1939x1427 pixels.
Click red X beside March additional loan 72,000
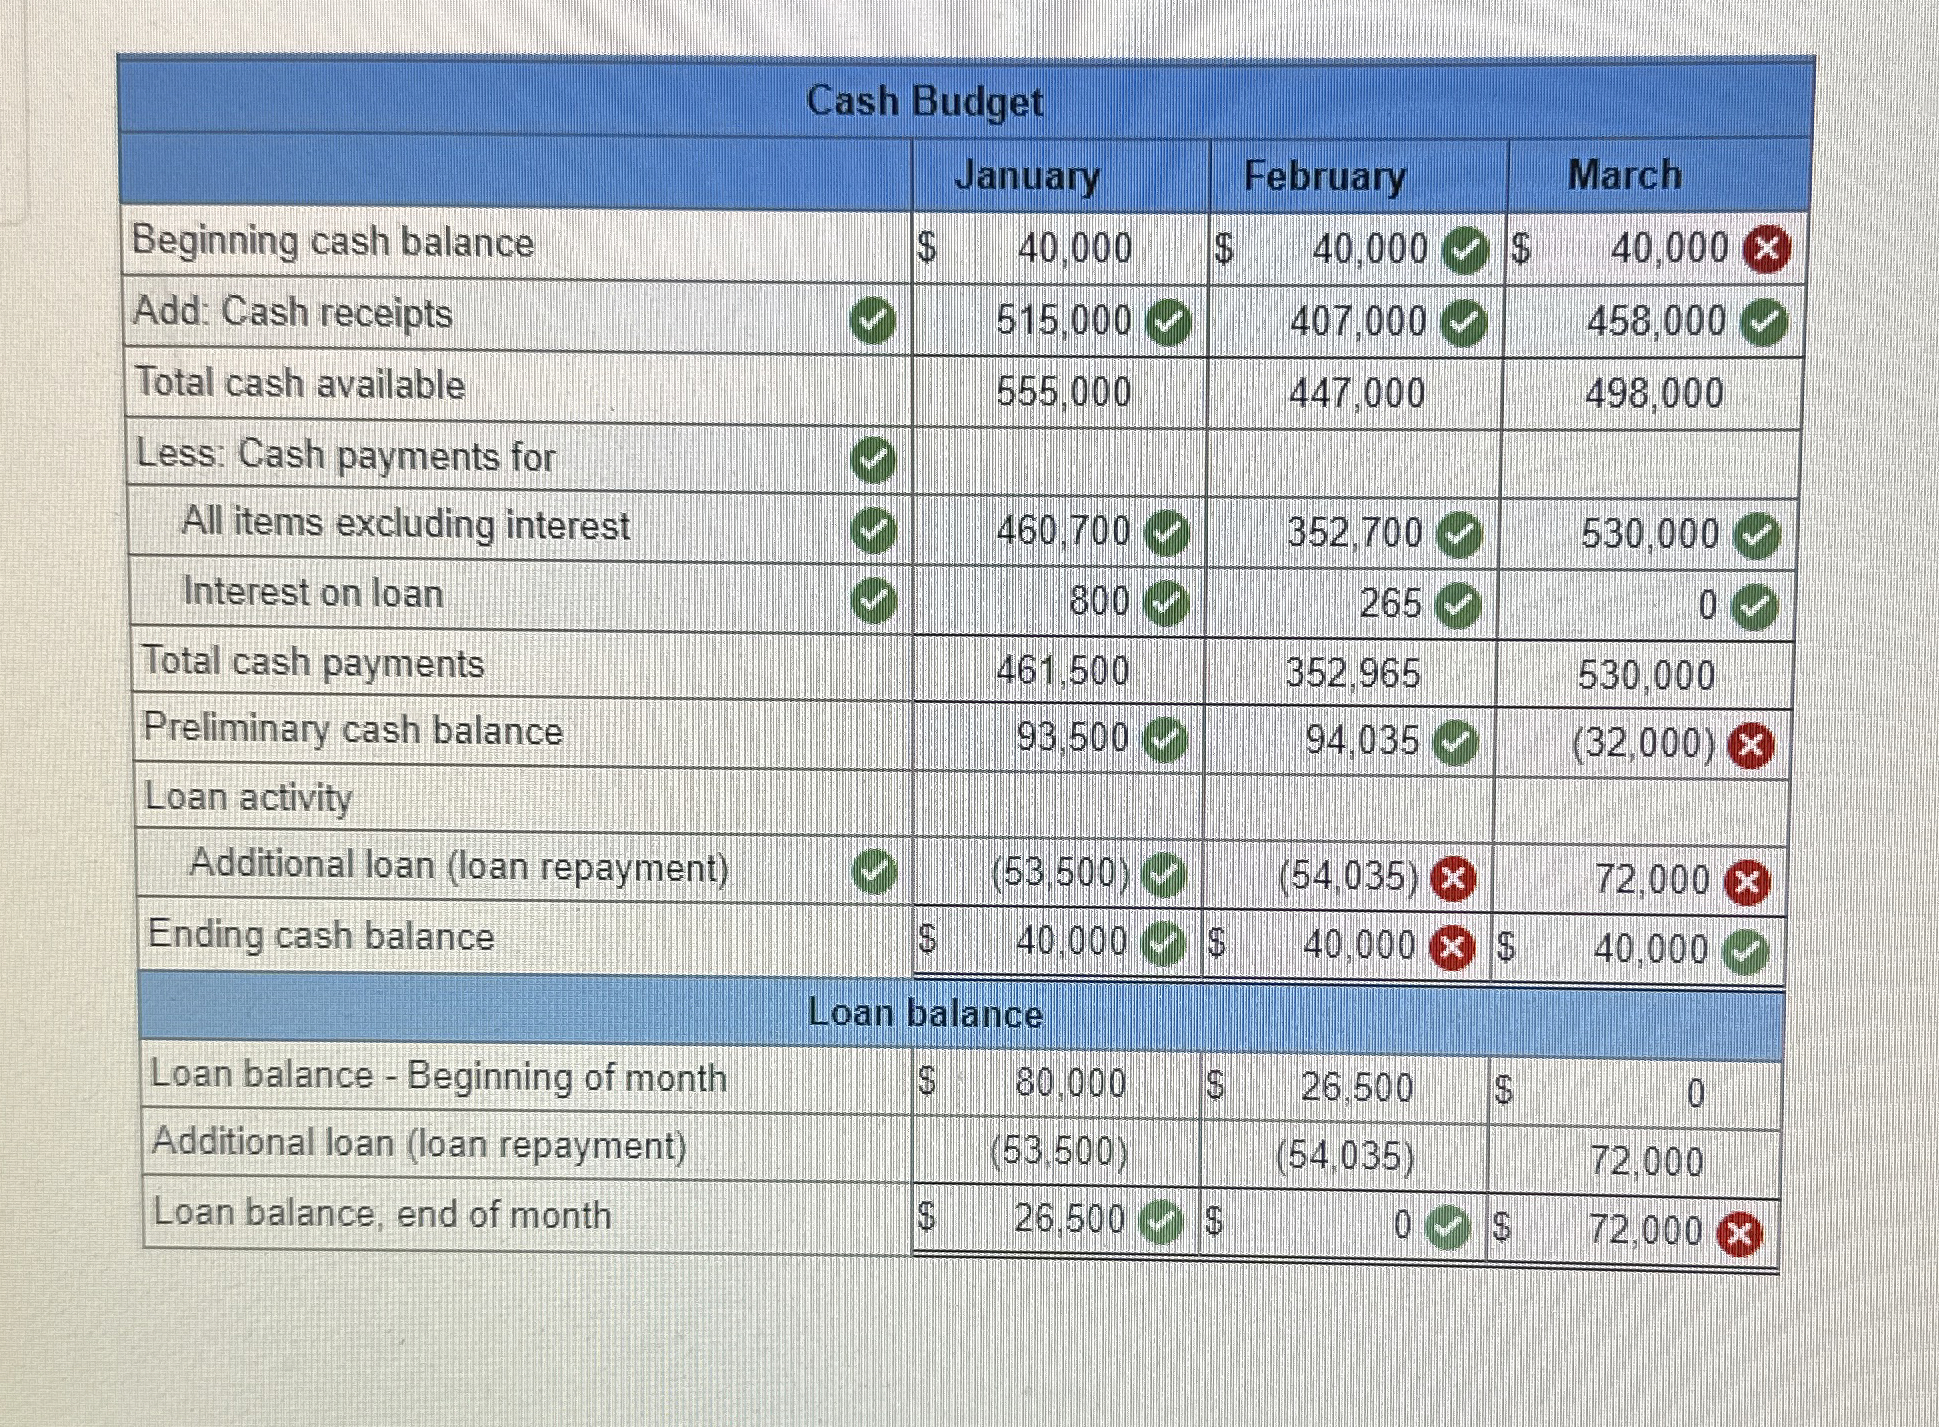coord(1748,882)
